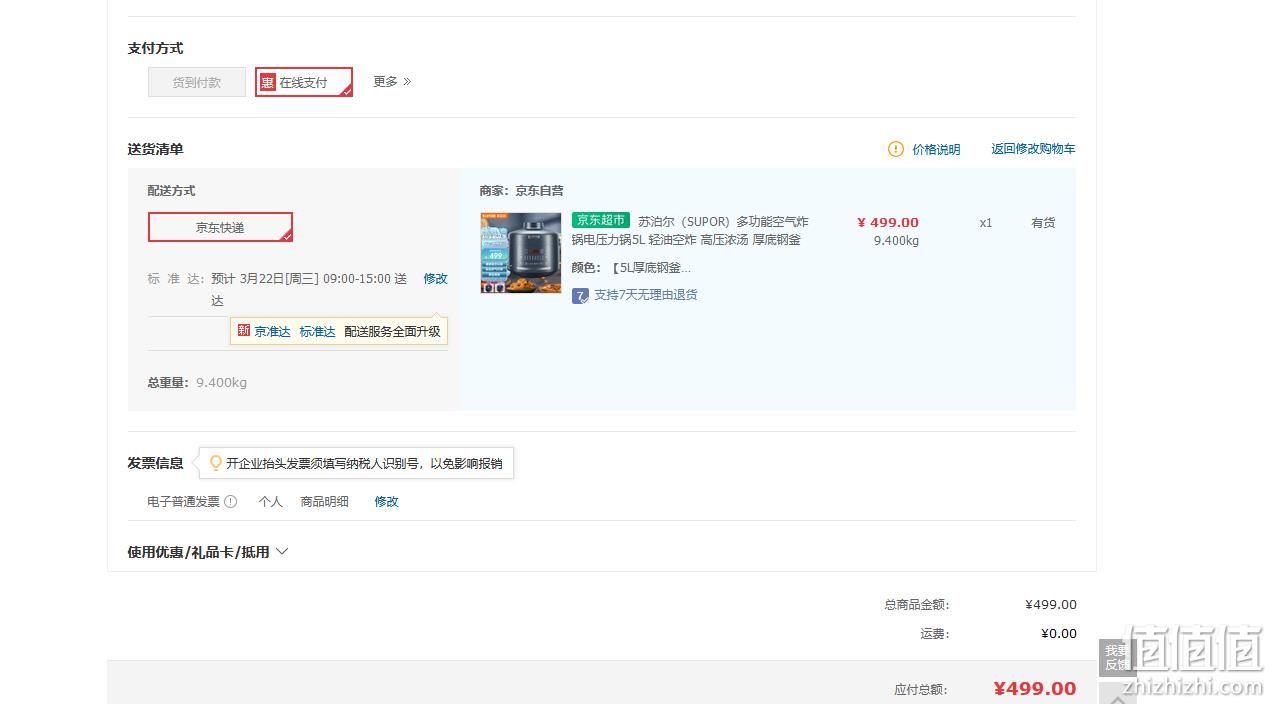Click the 配送服务全面升级 notice text

392,331
